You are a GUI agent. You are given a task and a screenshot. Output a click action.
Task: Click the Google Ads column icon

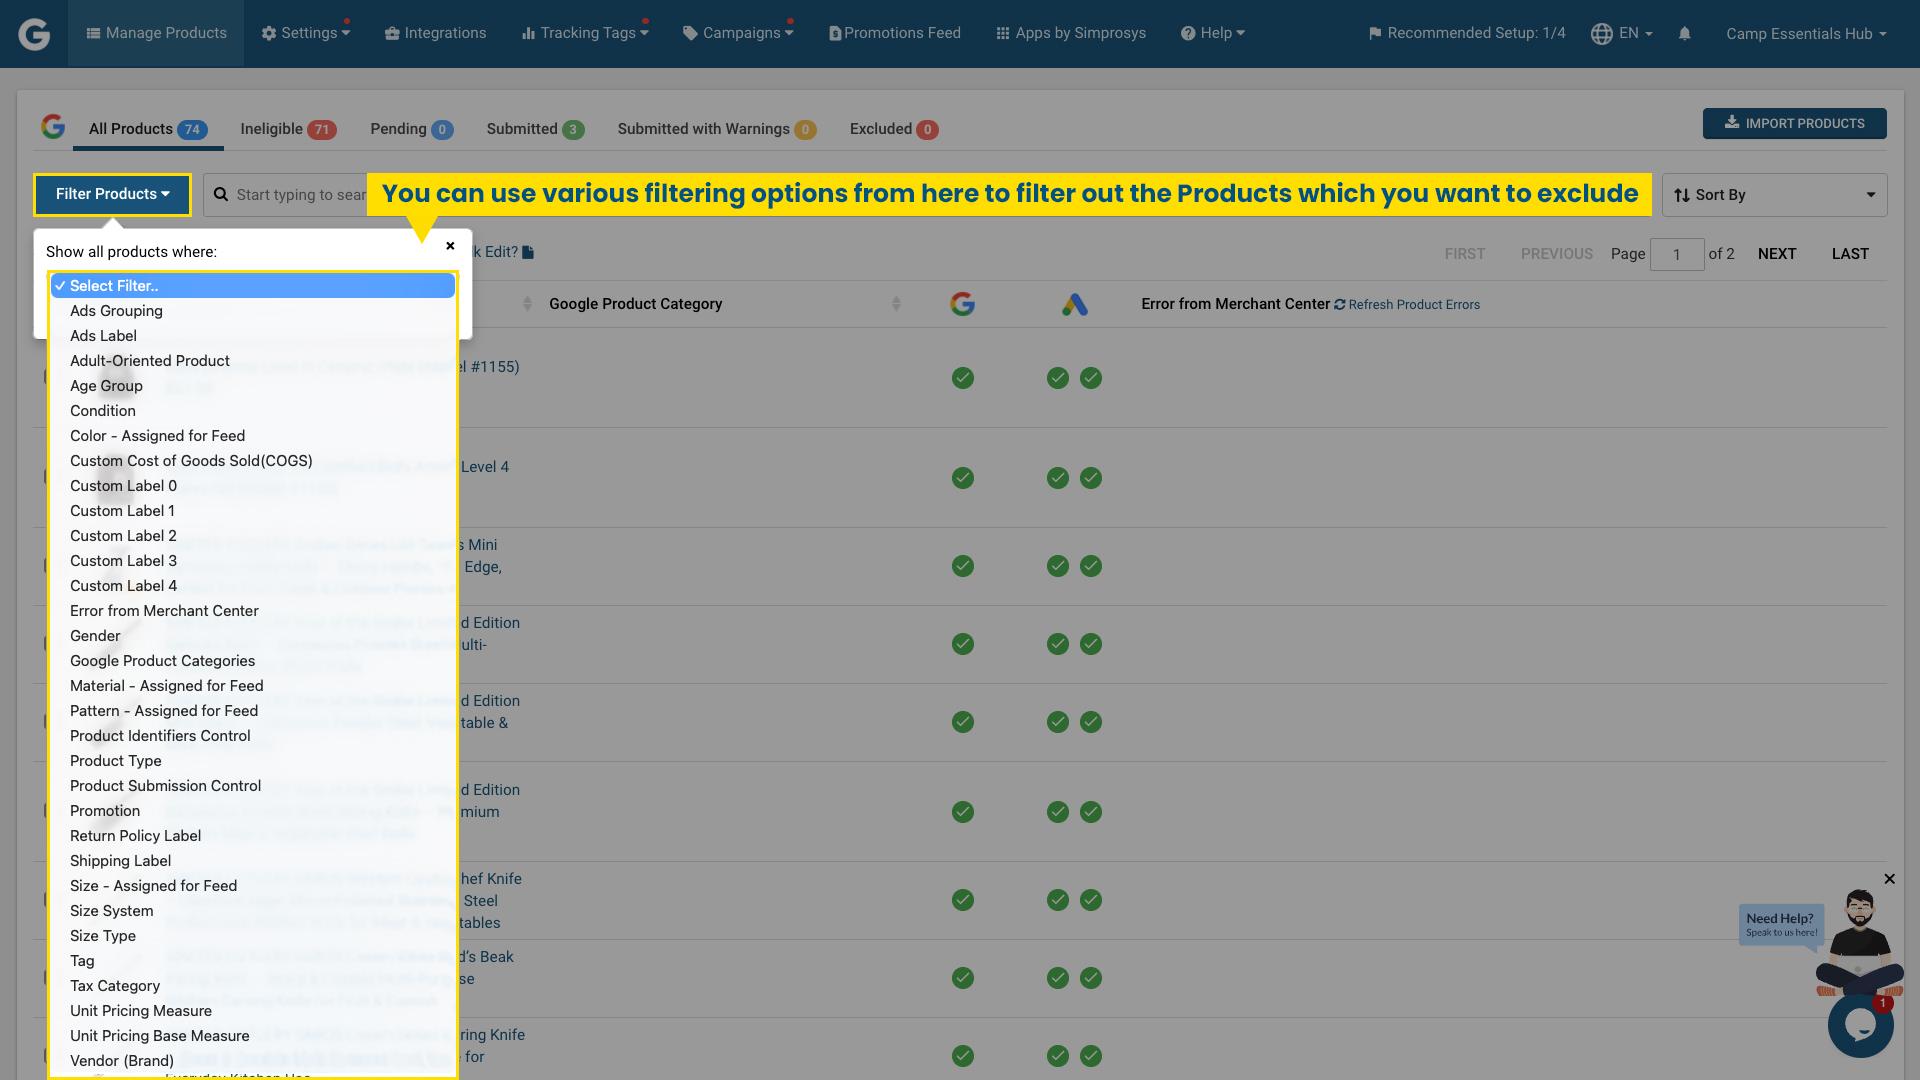click(x=1076, y=303)
